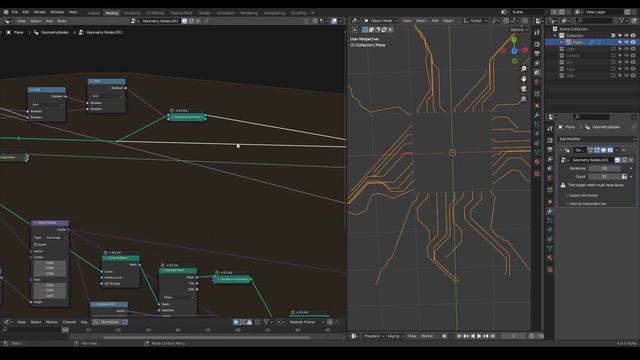640x360 pixels.
Task: Collapse the Collection in outliner
Action: pos(555,36)
